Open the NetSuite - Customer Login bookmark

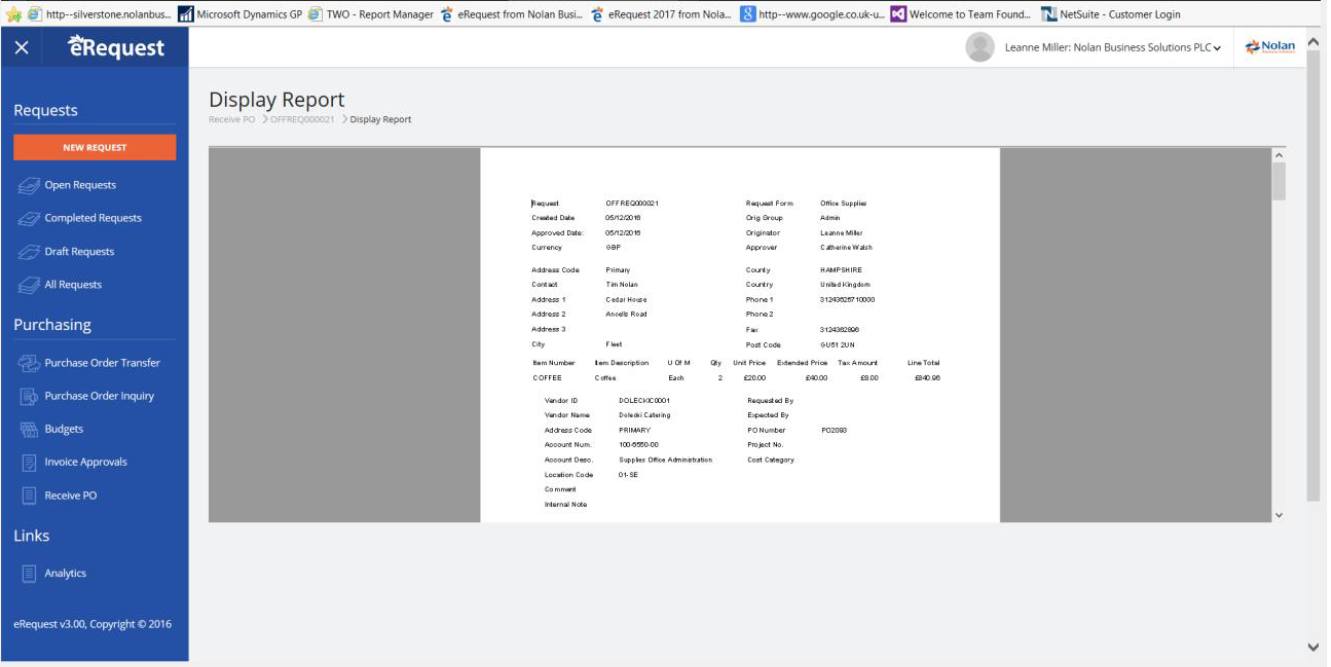click(x=1111, y=14)
